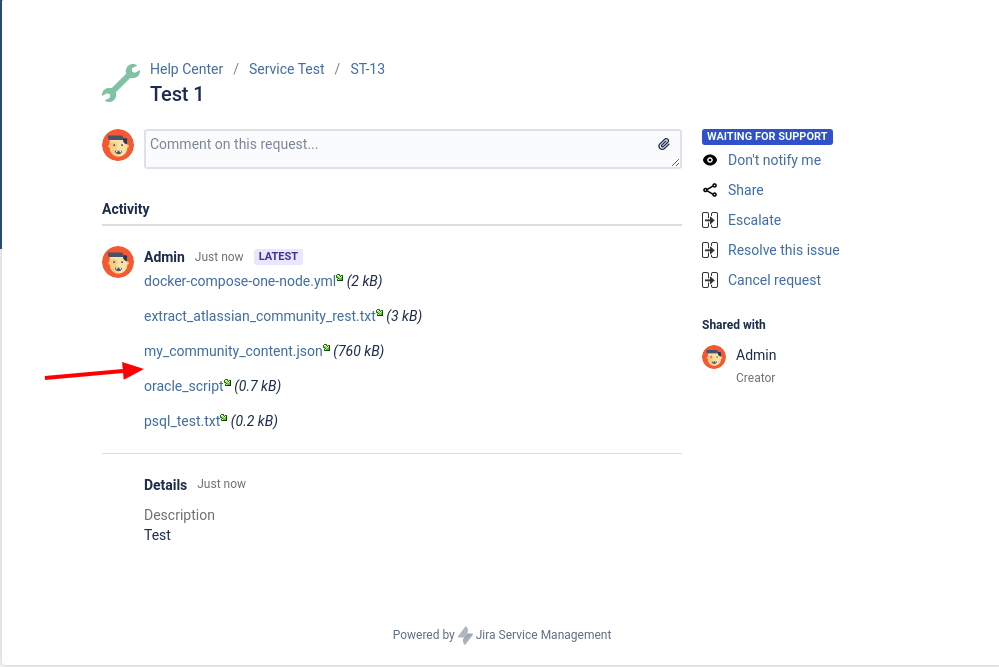
Task: Click the LATEST badge
Action: click(278, 256)
